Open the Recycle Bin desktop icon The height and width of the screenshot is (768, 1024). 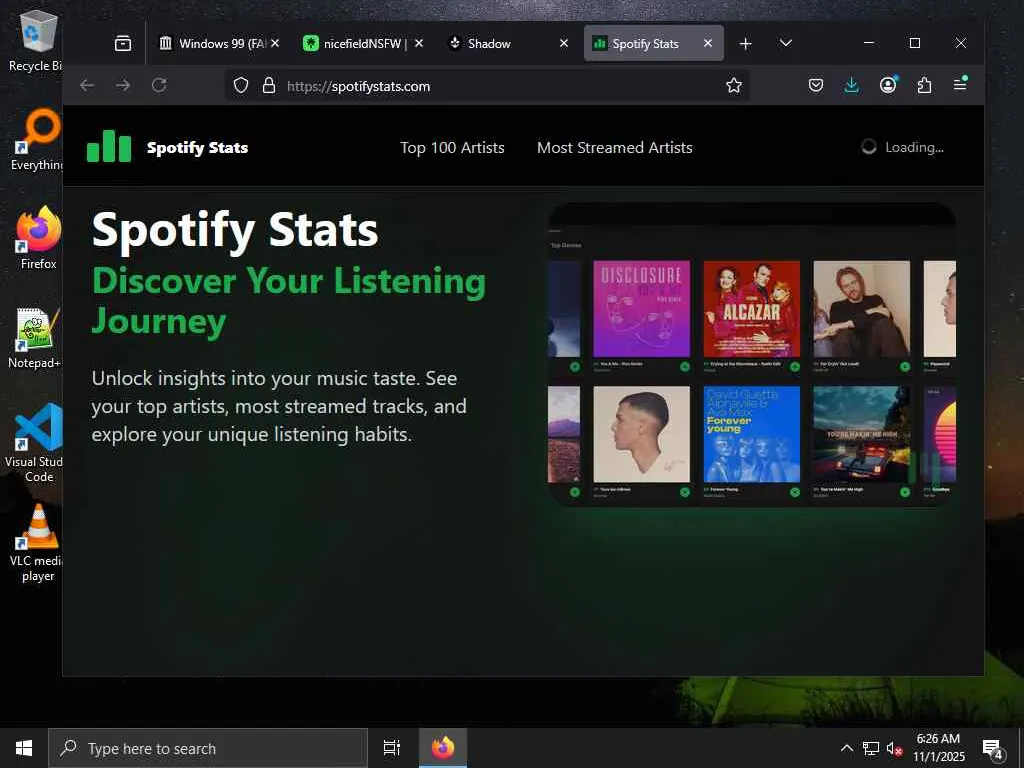point(36,40)
